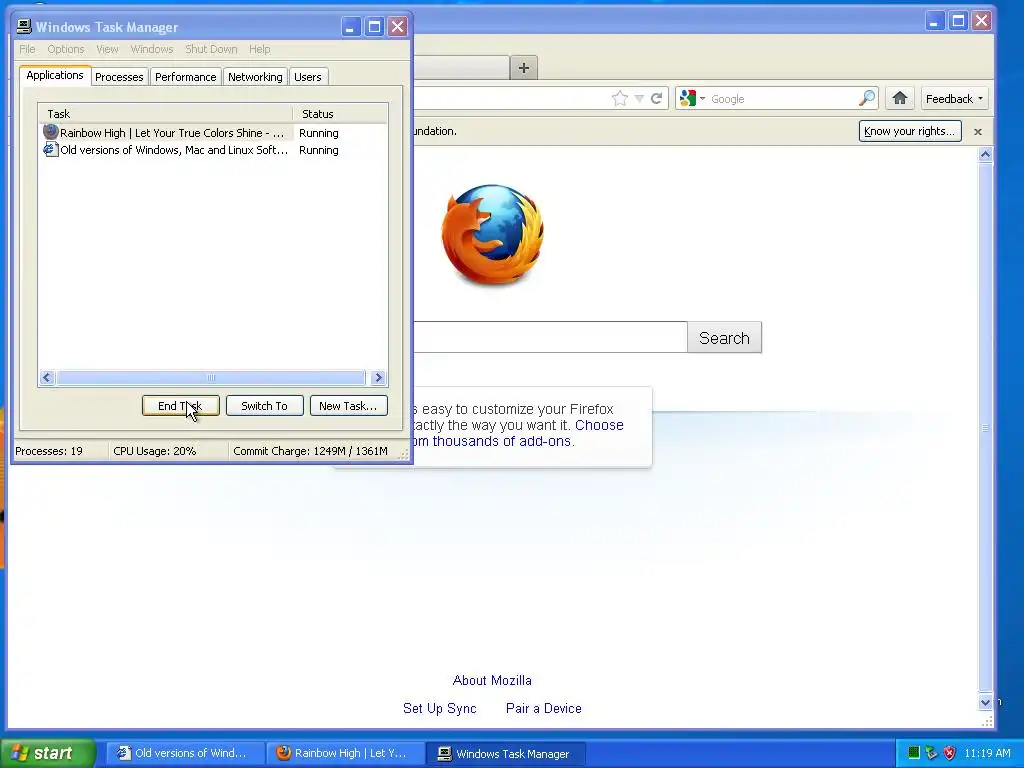
Task: Open the File menu in Task Manager
Action: [27, 49]
